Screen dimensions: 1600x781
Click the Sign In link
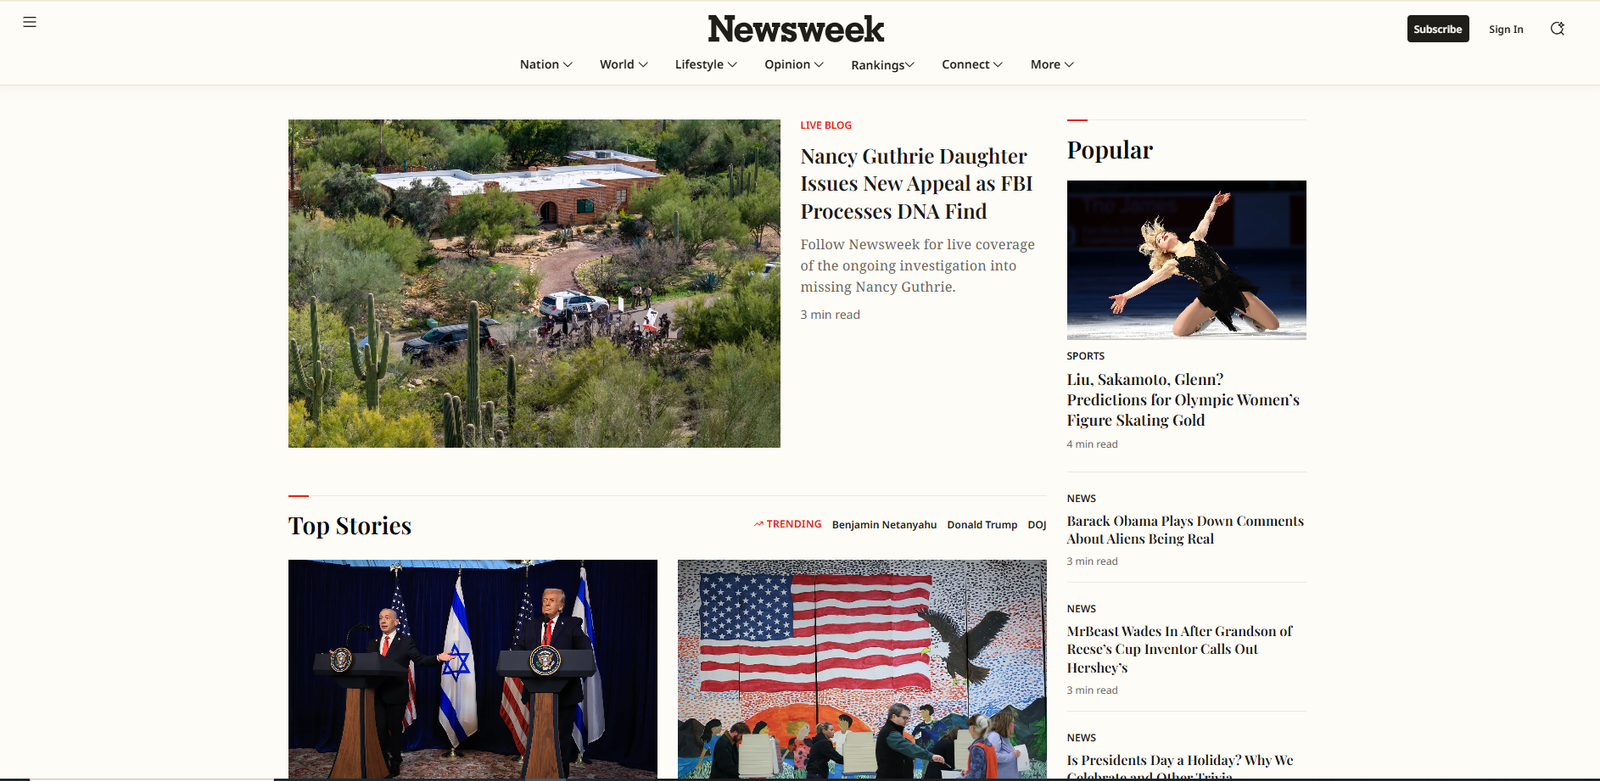(x=1506, y=29)
